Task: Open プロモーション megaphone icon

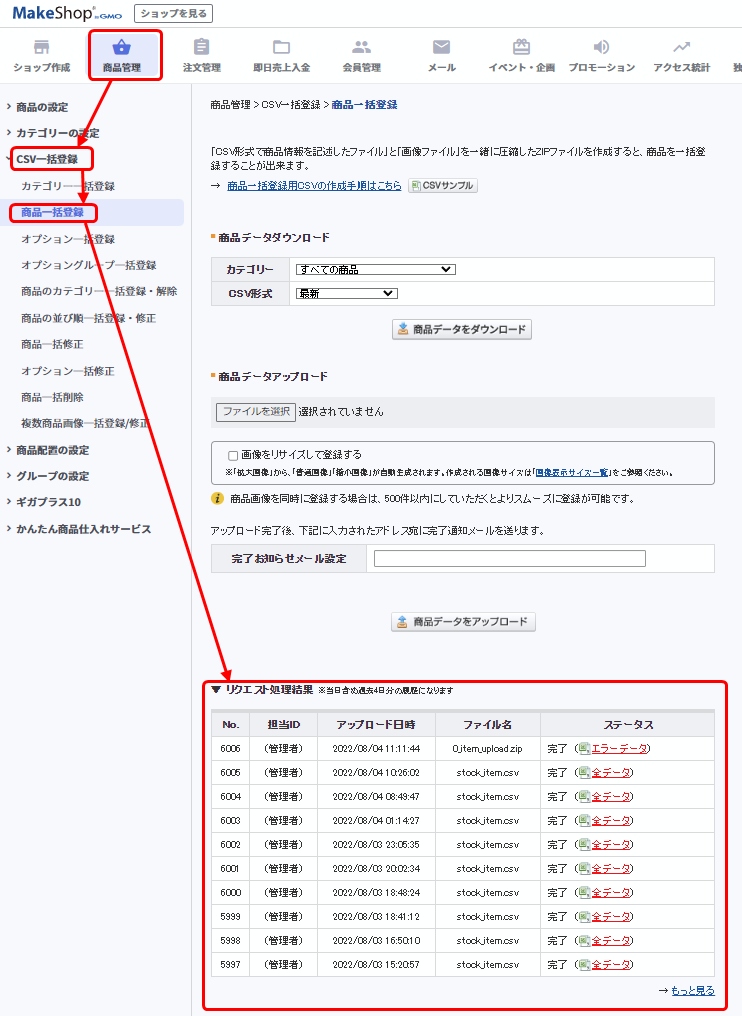Action: tap(601, 48)
